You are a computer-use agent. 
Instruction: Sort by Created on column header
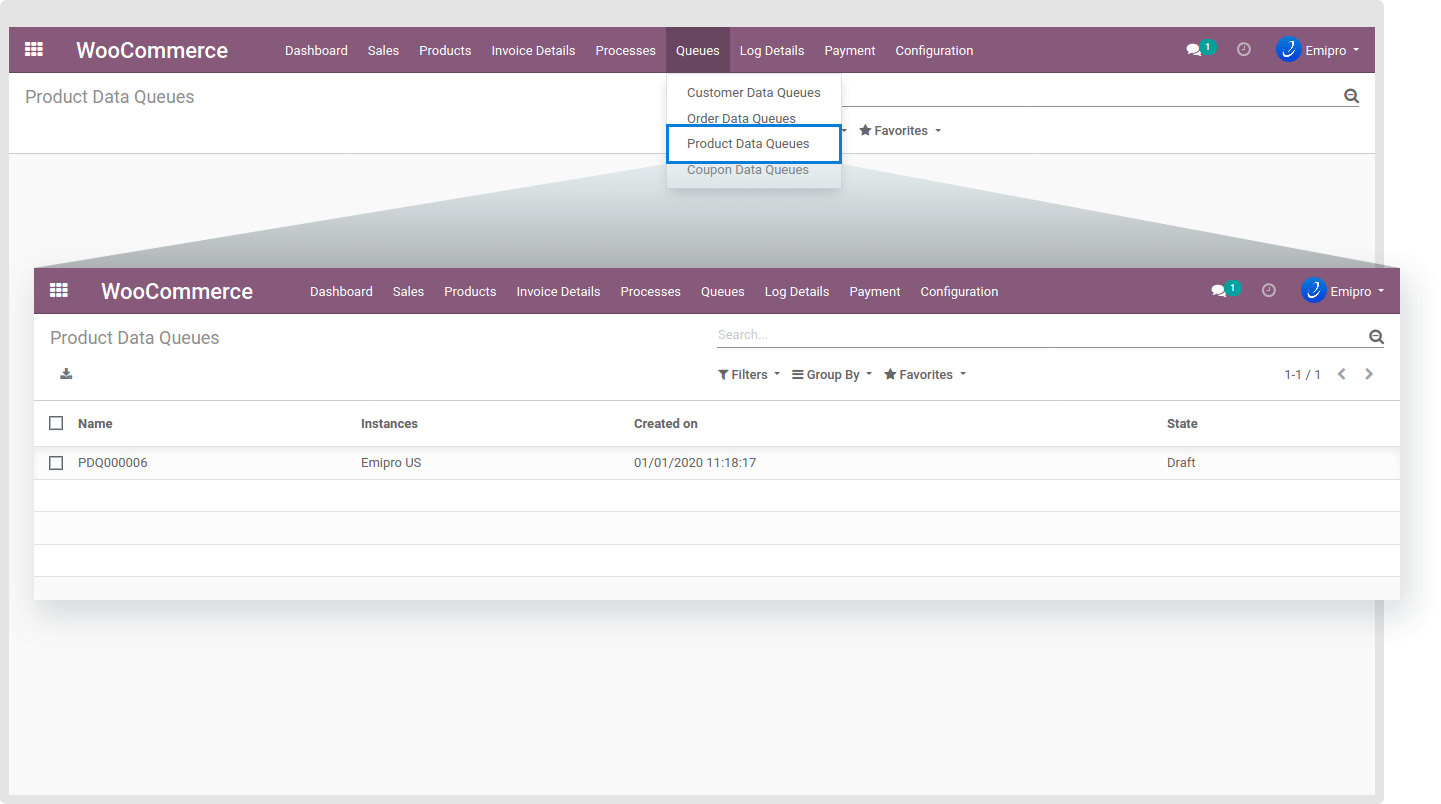pos(666,424)
